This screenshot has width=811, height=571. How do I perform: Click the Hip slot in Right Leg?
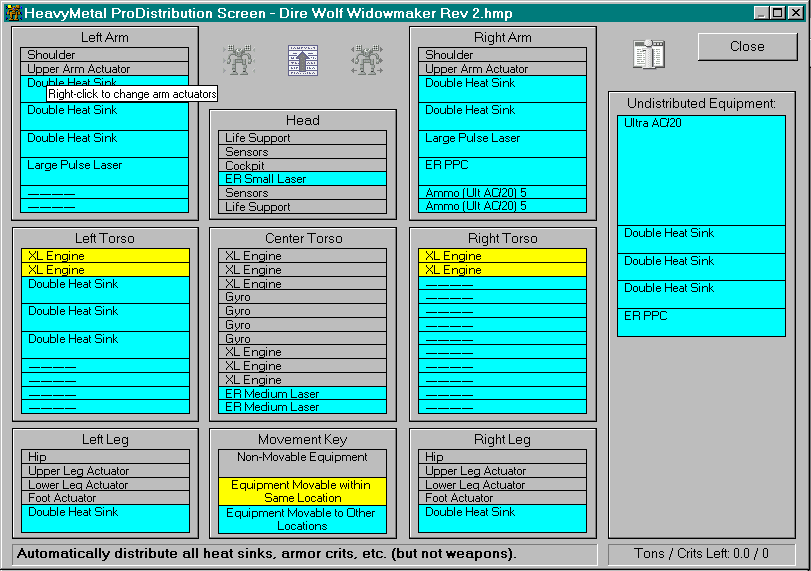[502, 457]
